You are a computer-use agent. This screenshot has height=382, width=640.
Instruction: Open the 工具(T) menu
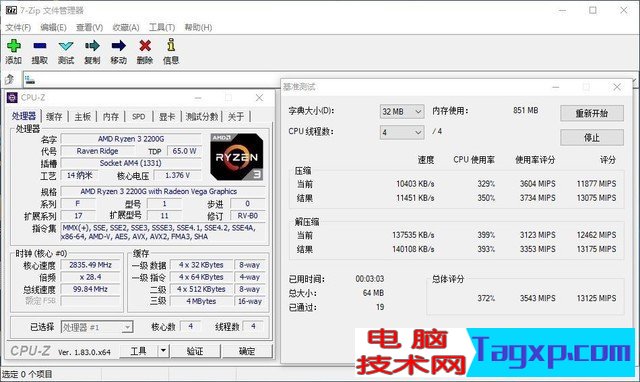[162, 27]
